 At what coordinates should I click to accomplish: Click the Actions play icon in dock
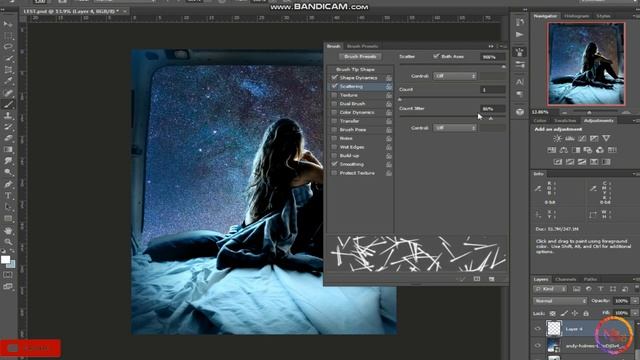[x=520, y=35]
